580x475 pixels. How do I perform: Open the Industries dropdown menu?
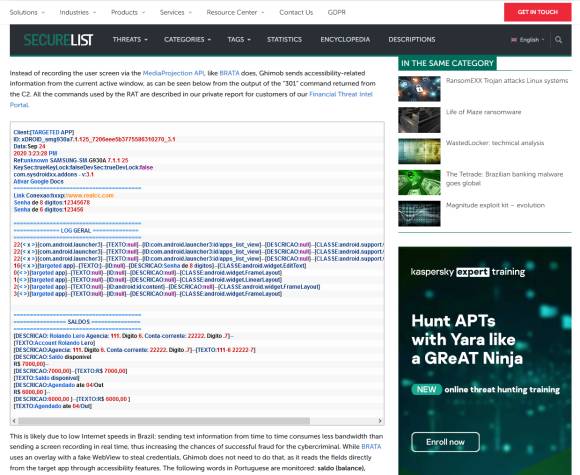(x=78, y=12)
